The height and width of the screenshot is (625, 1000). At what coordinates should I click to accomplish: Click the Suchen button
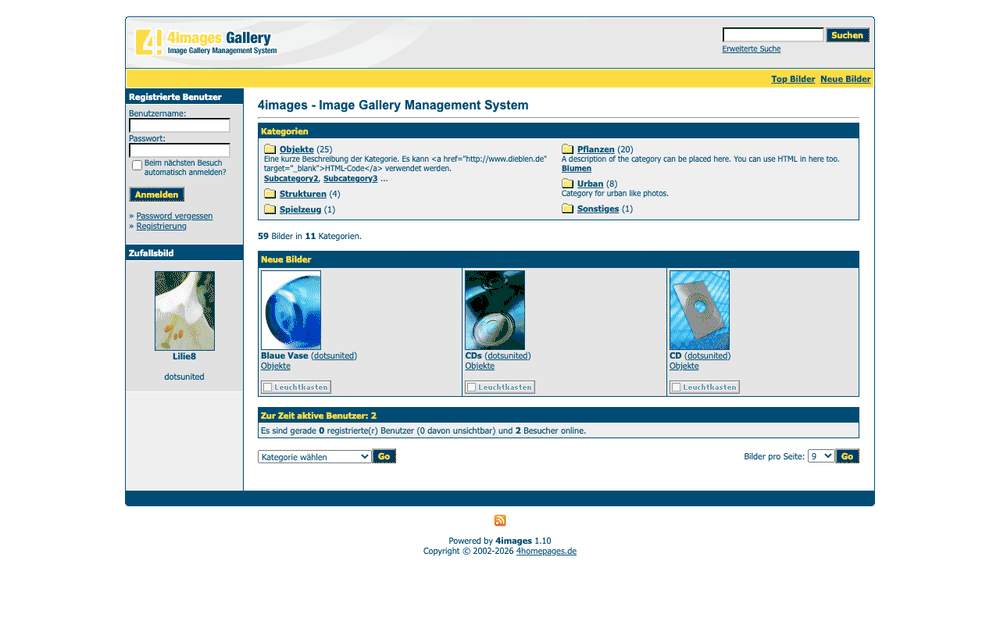847,35
